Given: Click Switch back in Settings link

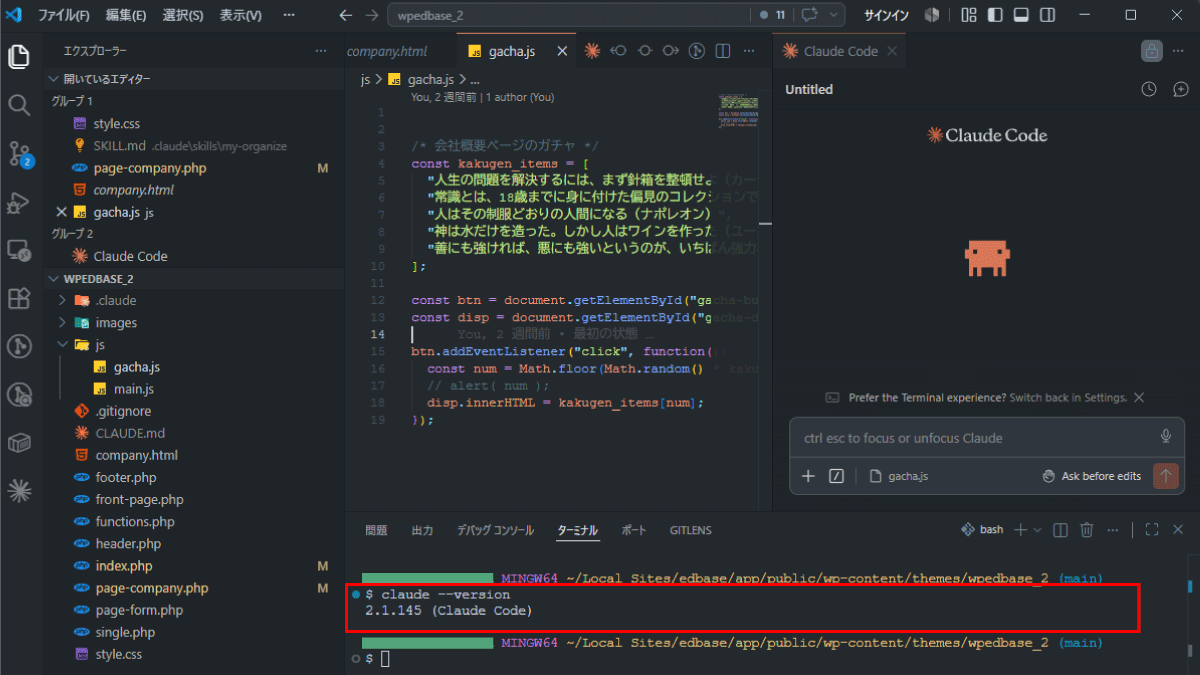Looking at the screenshot, I should pos(1068,397).
